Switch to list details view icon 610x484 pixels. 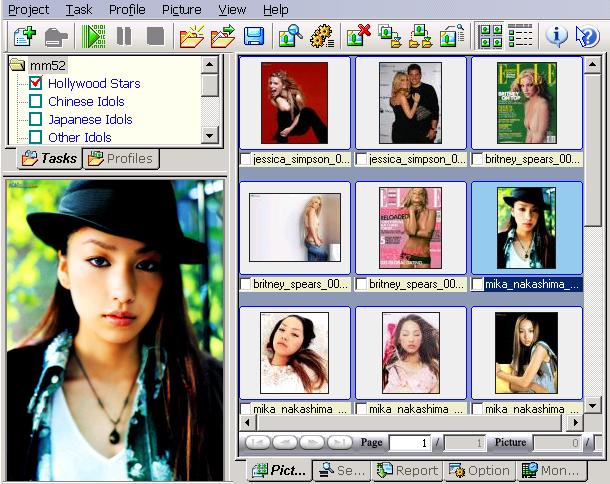520,36
